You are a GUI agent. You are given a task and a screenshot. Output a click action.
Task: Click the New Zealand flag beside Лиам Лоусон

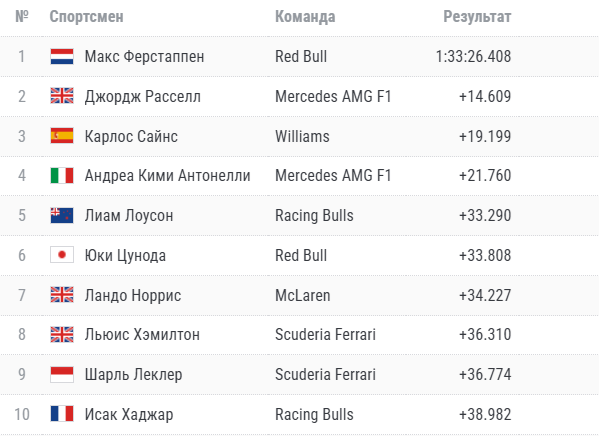coord(62,216)
